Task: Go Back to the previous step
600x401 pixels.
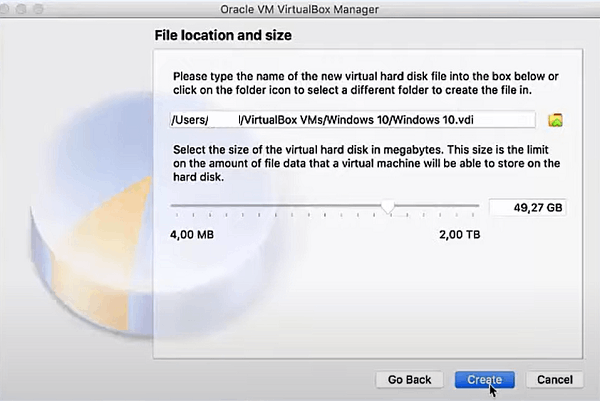Action: click(x=409, y=380)
